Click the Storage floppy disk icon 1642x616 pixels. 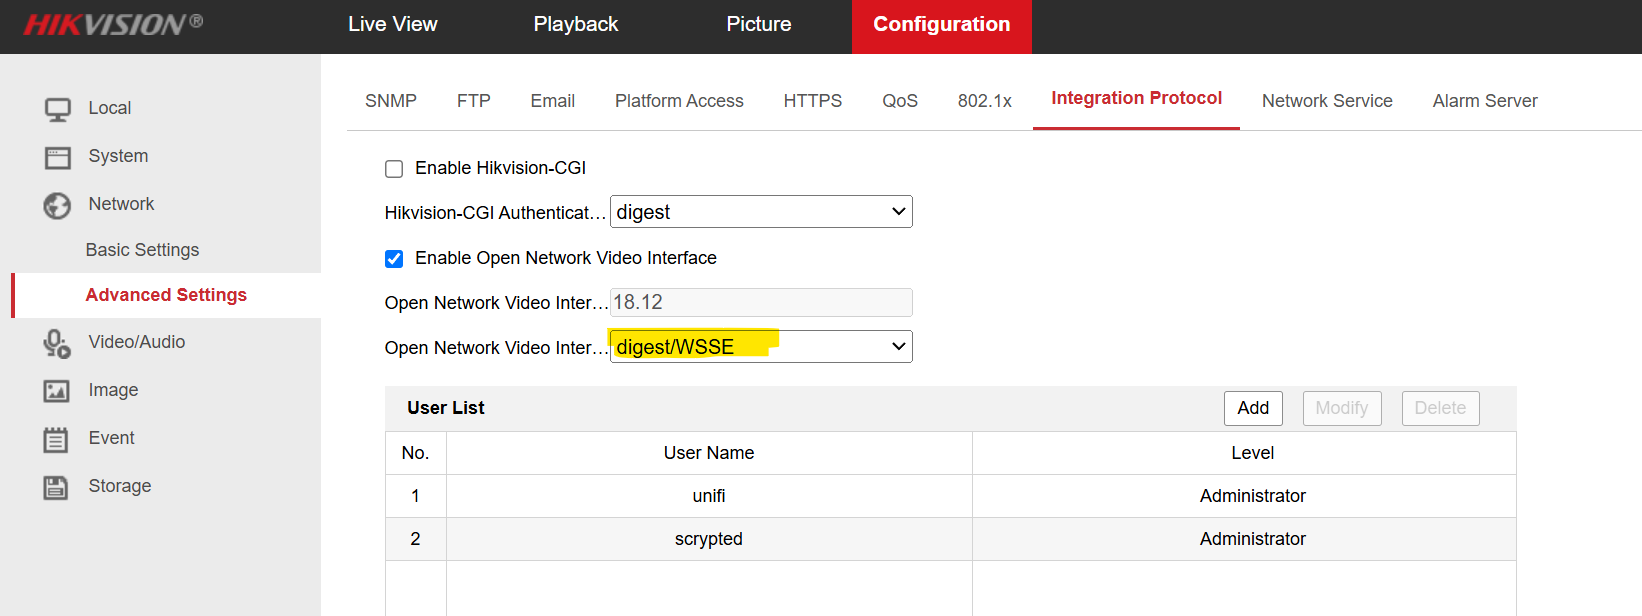point(57,487)
